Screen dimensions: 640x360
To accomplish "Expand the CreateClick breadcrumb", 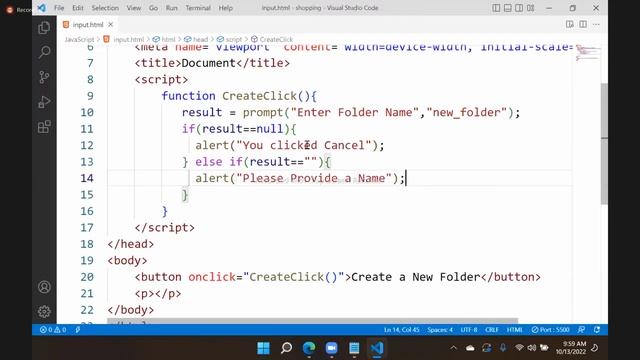I will click(272, 39).
